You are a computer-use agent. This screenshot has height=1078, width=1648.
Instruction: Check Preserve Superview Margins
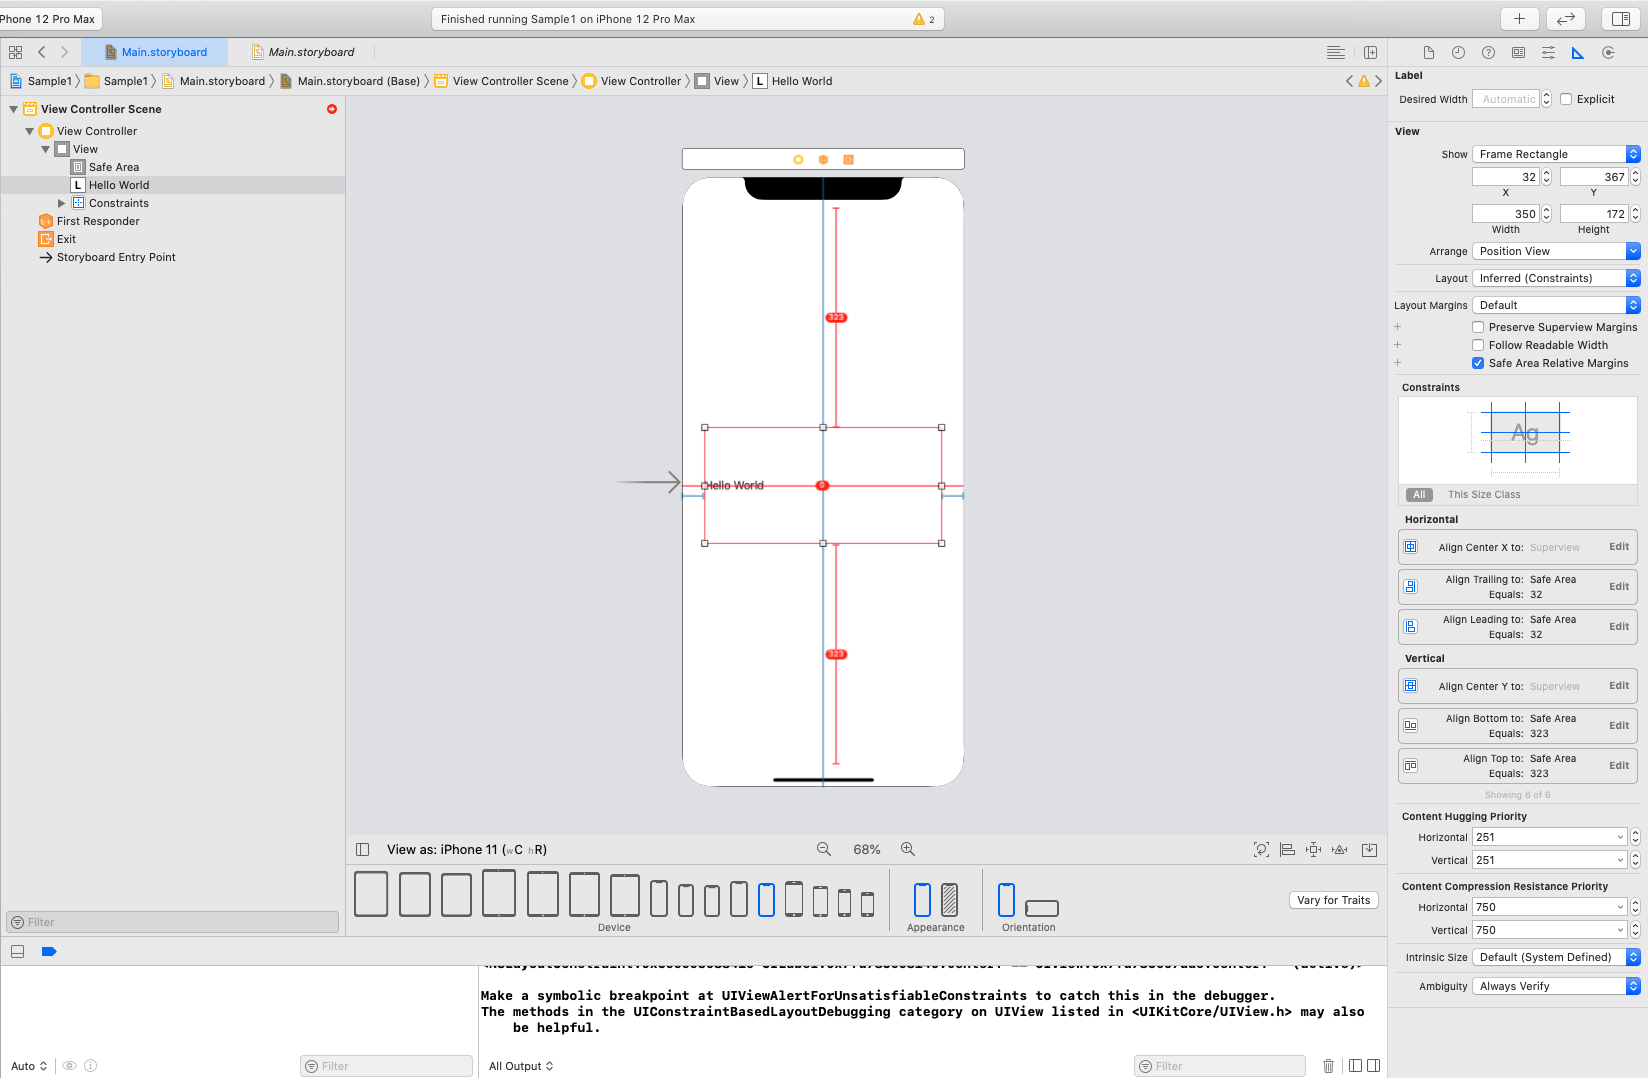tap(1478, 327)
